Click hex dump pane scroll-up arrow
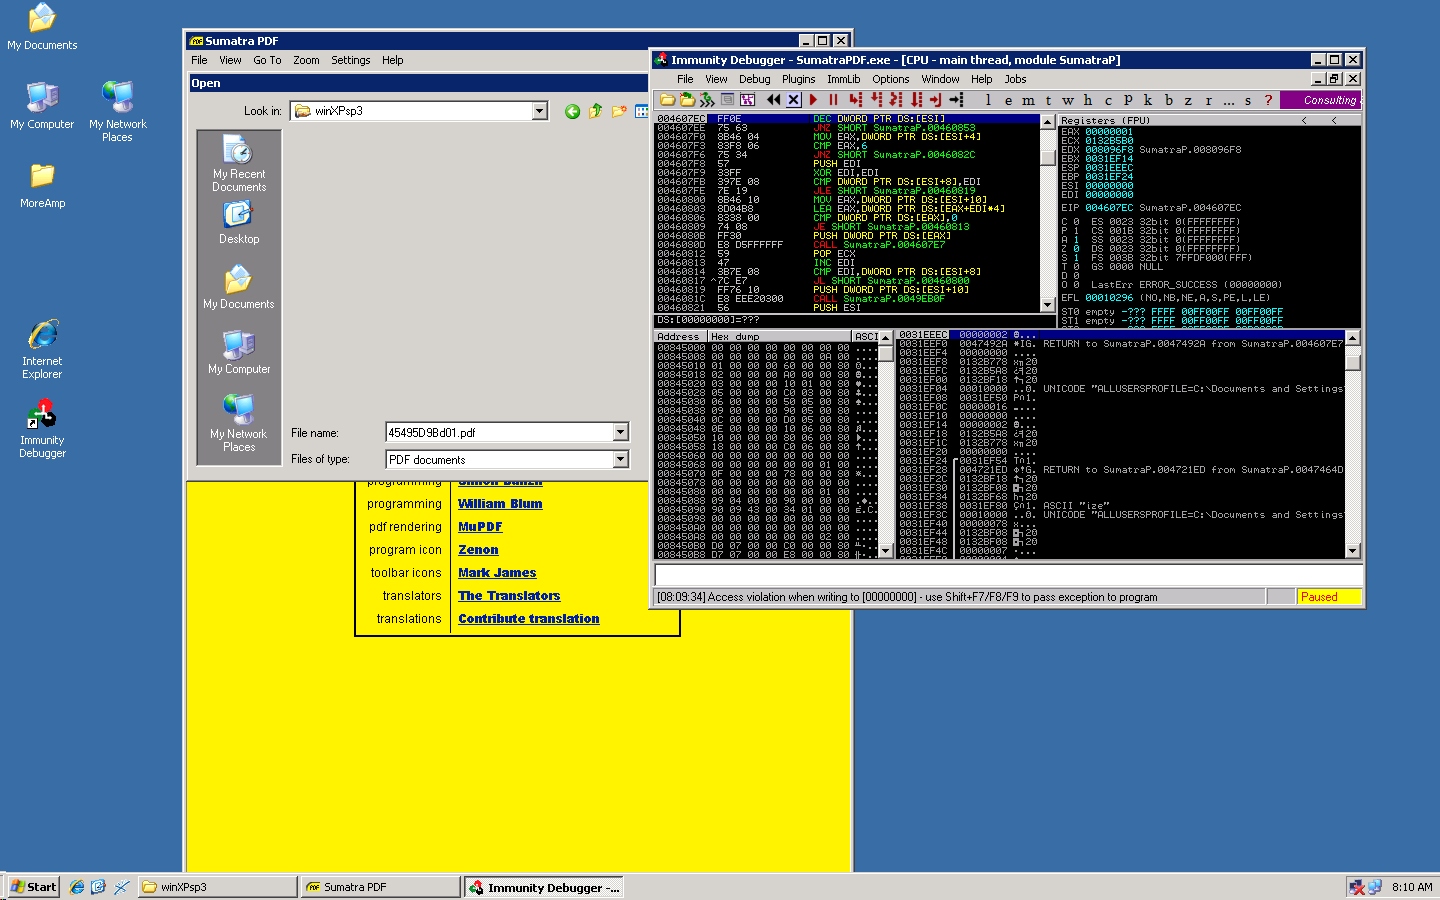The image size is (1440, 900). click(x=885, y=338)
